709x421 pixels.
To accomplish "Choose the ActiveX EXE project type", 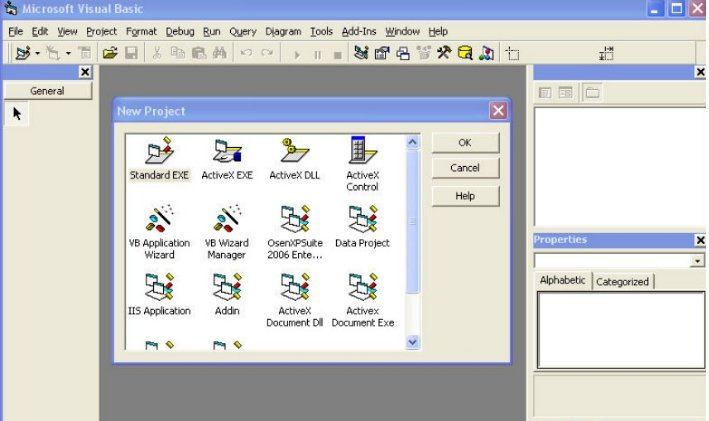I will [227, 151].
